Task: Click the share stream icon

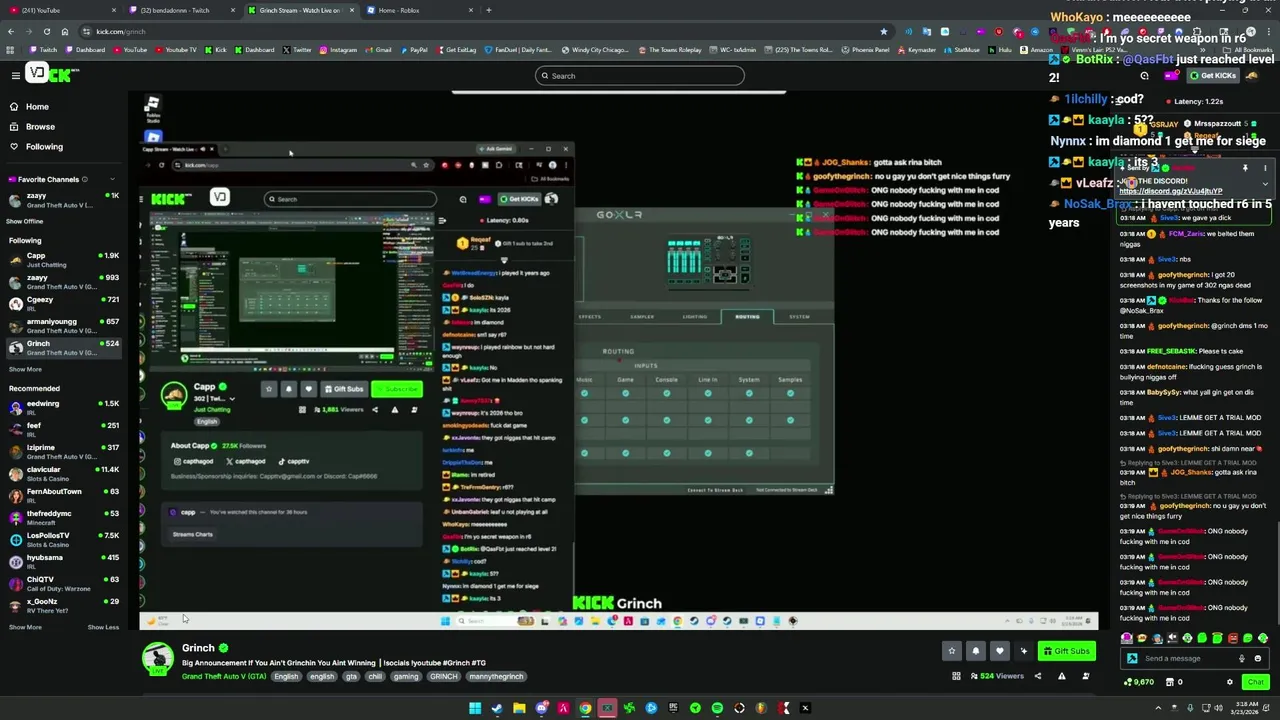Action: pyautogui.click(x=1037, y=676)
